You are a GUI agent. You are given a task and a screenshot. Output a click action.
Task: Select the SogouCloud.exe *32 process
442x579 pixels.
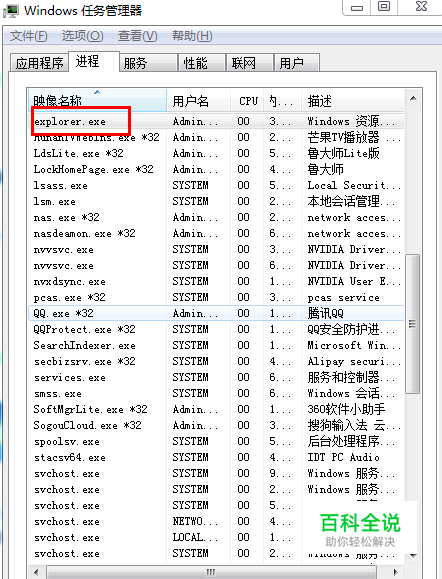[216, 425]
